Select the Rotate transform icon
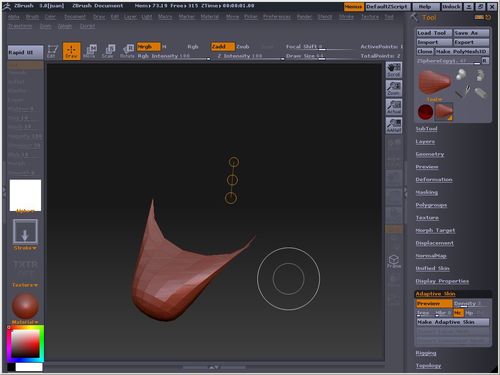Viewport: 500px width, 375px height. point(127,51)
